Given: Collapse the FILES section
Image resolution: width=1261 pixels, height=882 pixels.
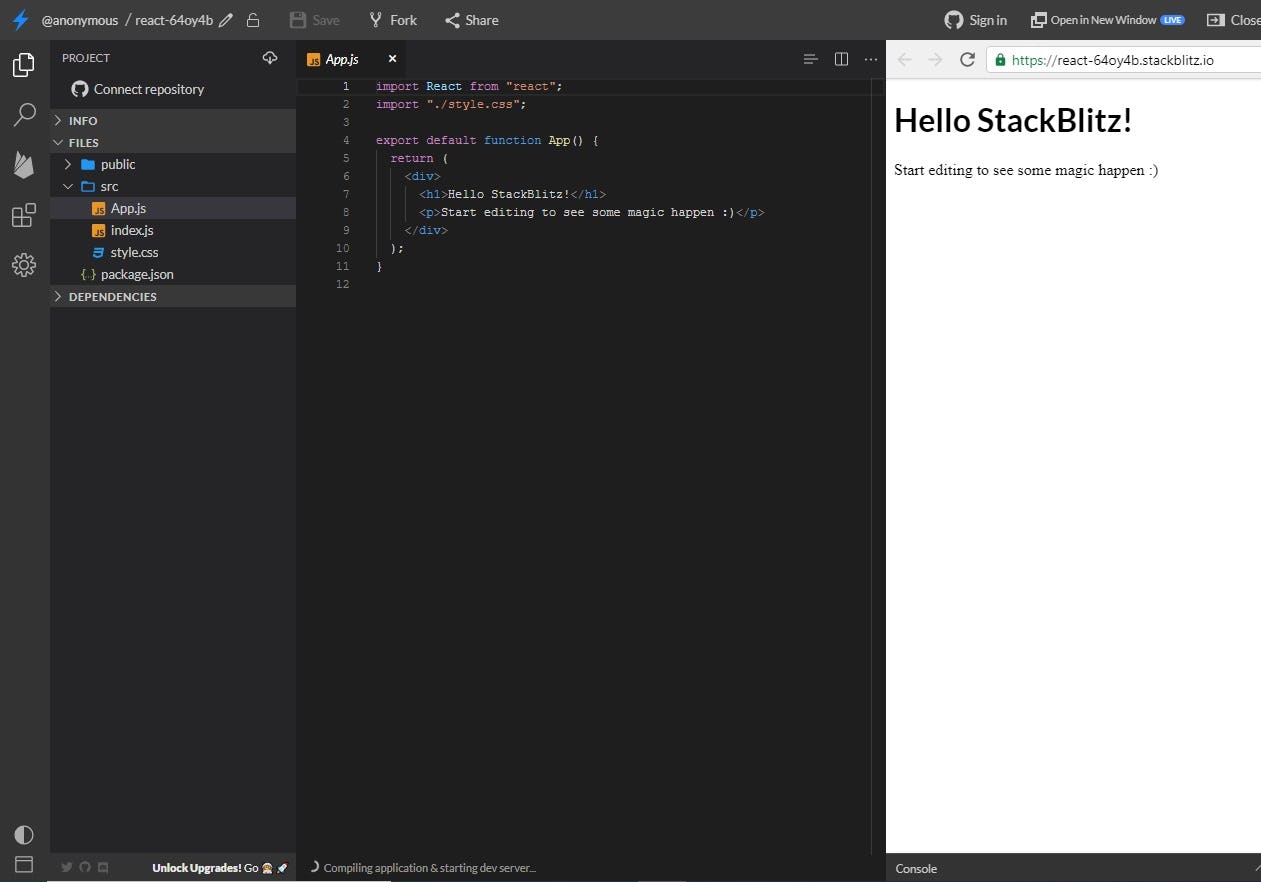Looking at the screenshot, I should coord(83,142).
